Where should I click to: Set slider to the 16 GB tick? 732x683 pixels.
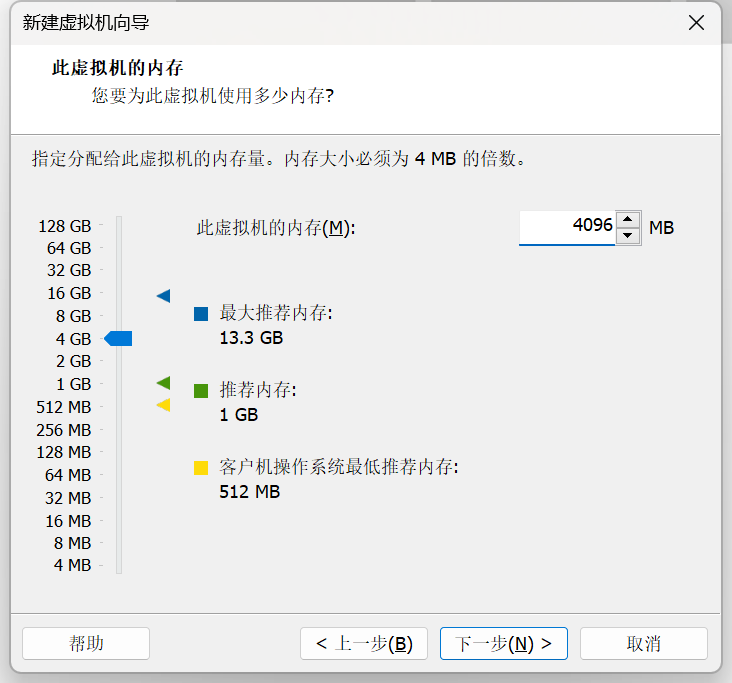click(x=119, y=293)
